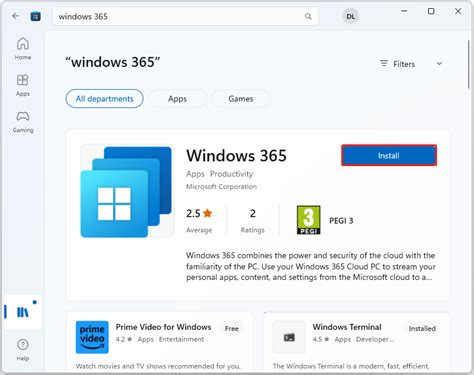
Task: Click the search magnifier icon
Action: click(x=308, y=16)
